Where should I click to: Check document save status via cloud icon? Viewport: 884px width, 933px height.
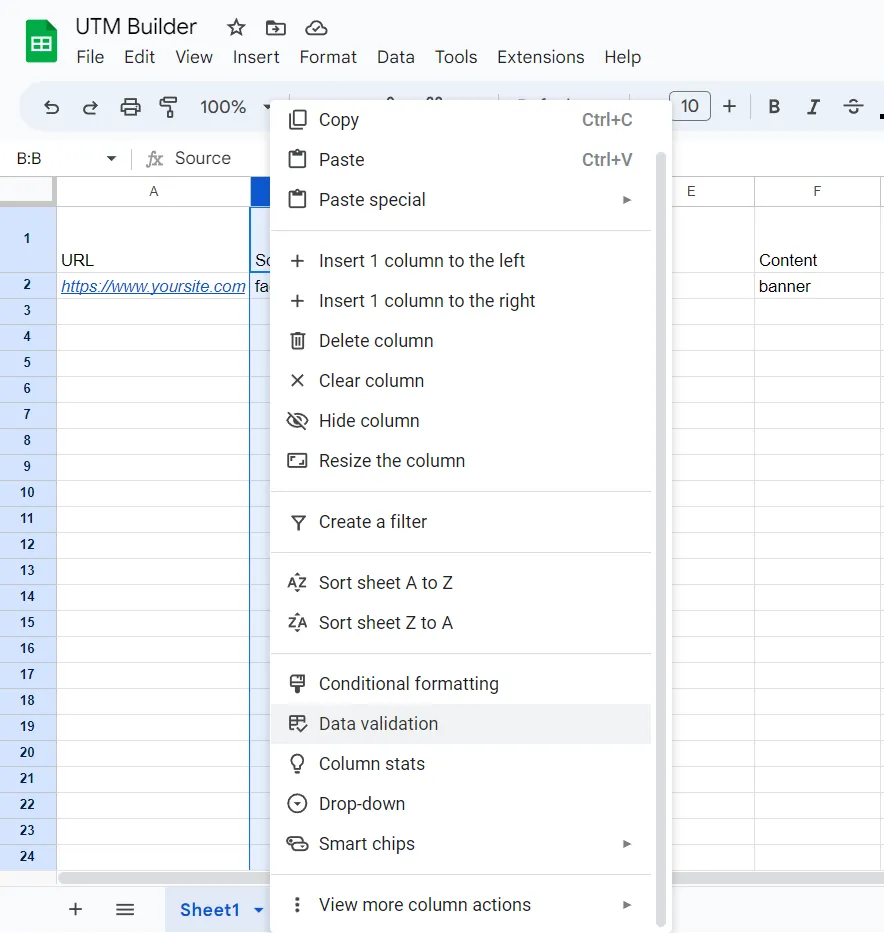tap(316, 28)
